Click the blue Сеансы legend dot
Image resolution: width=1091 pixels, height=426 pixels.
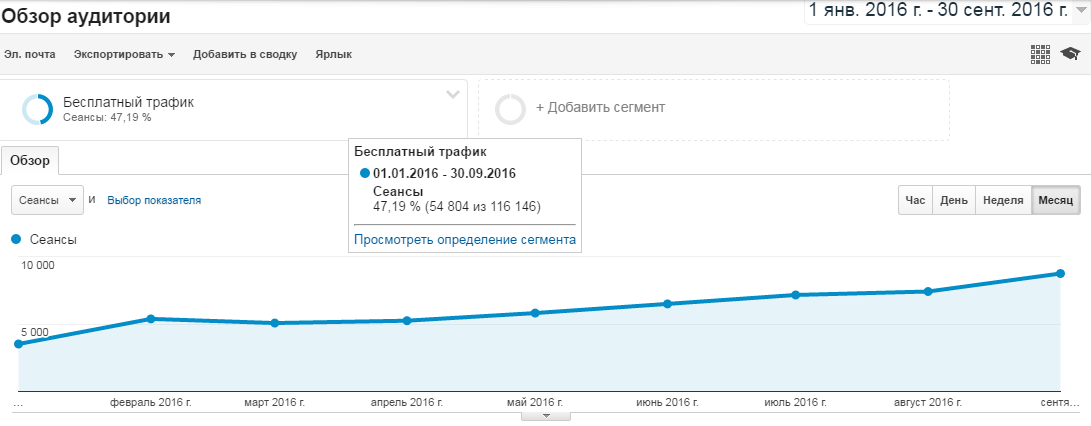point(16,239)
